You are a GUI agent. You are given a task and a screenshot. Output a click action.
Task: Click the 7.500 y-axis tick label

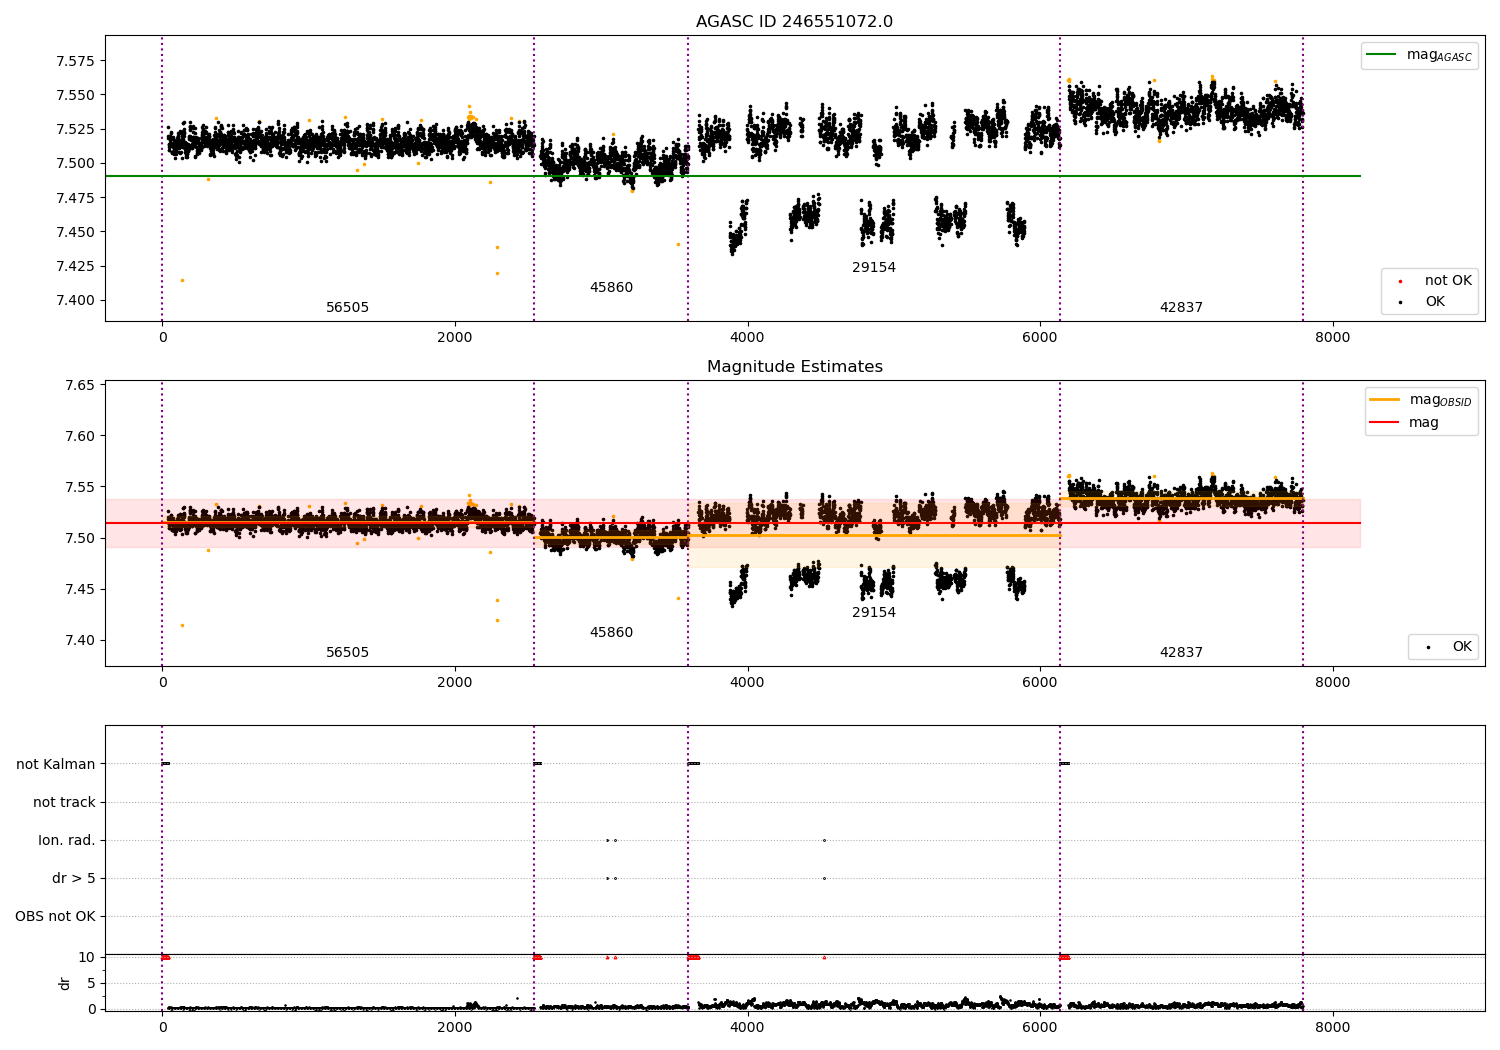75,163
